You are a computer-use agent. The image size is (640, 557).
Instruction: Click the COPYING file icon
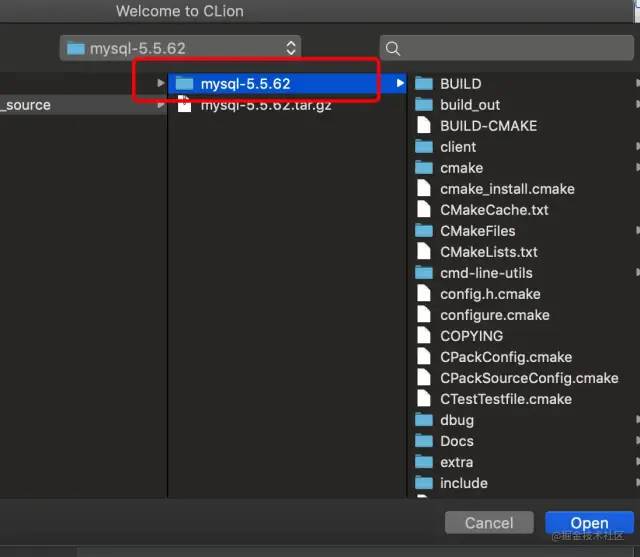pos(424,335)
